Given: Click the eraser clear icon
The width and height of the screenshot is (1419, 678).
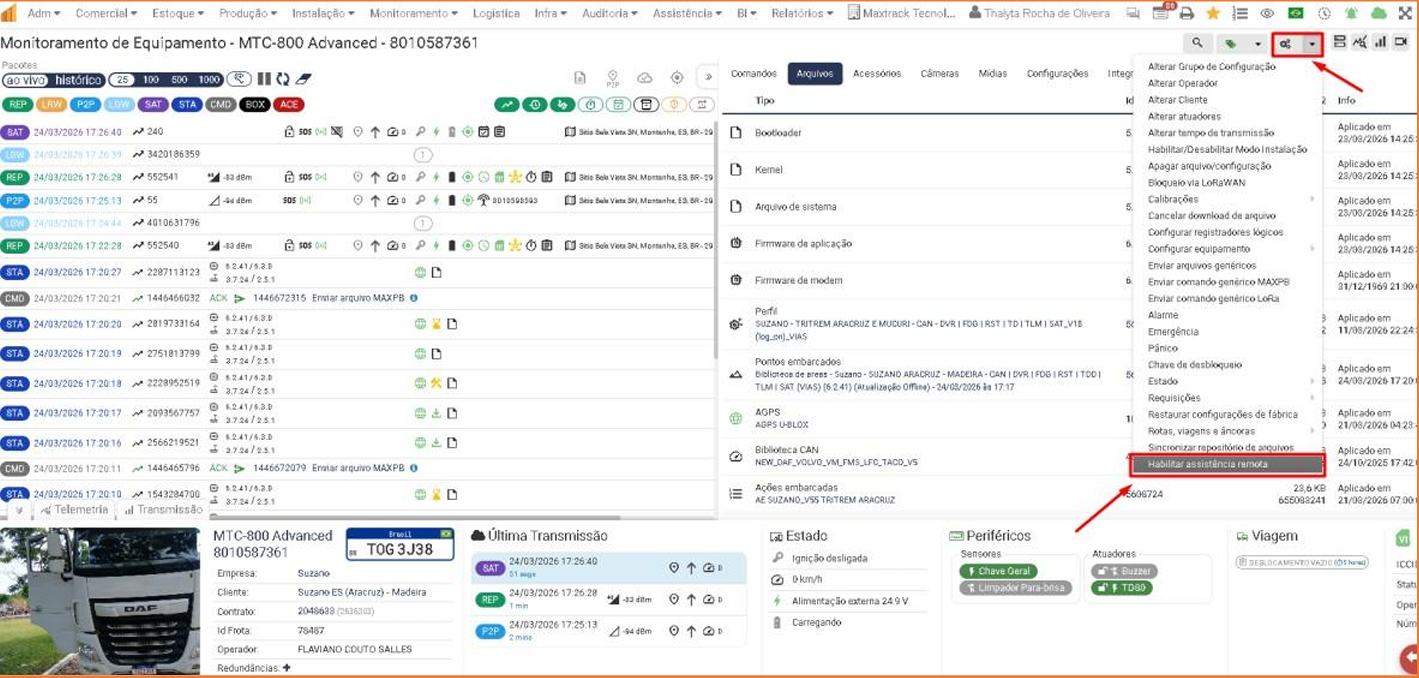Looking at the screenshot, I should (x=303, y=79).
